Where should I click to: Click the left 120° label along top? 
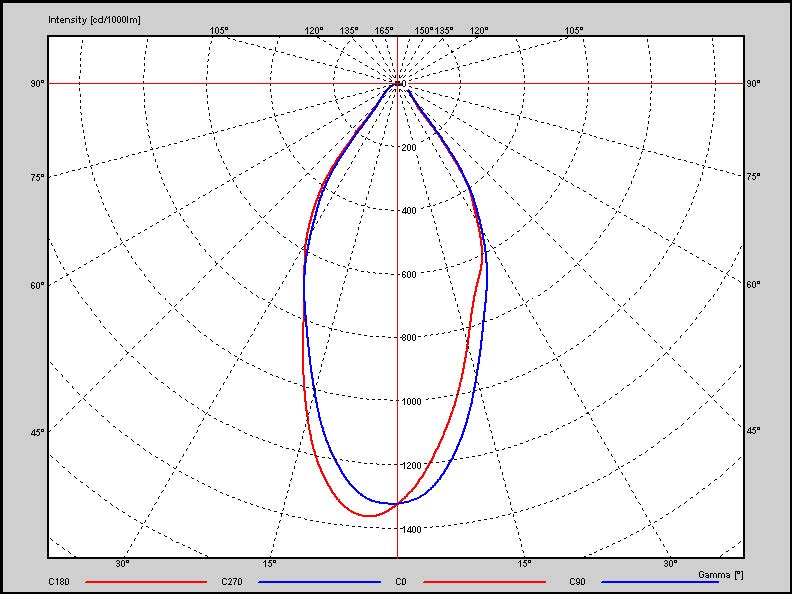(x=314, y=30)
